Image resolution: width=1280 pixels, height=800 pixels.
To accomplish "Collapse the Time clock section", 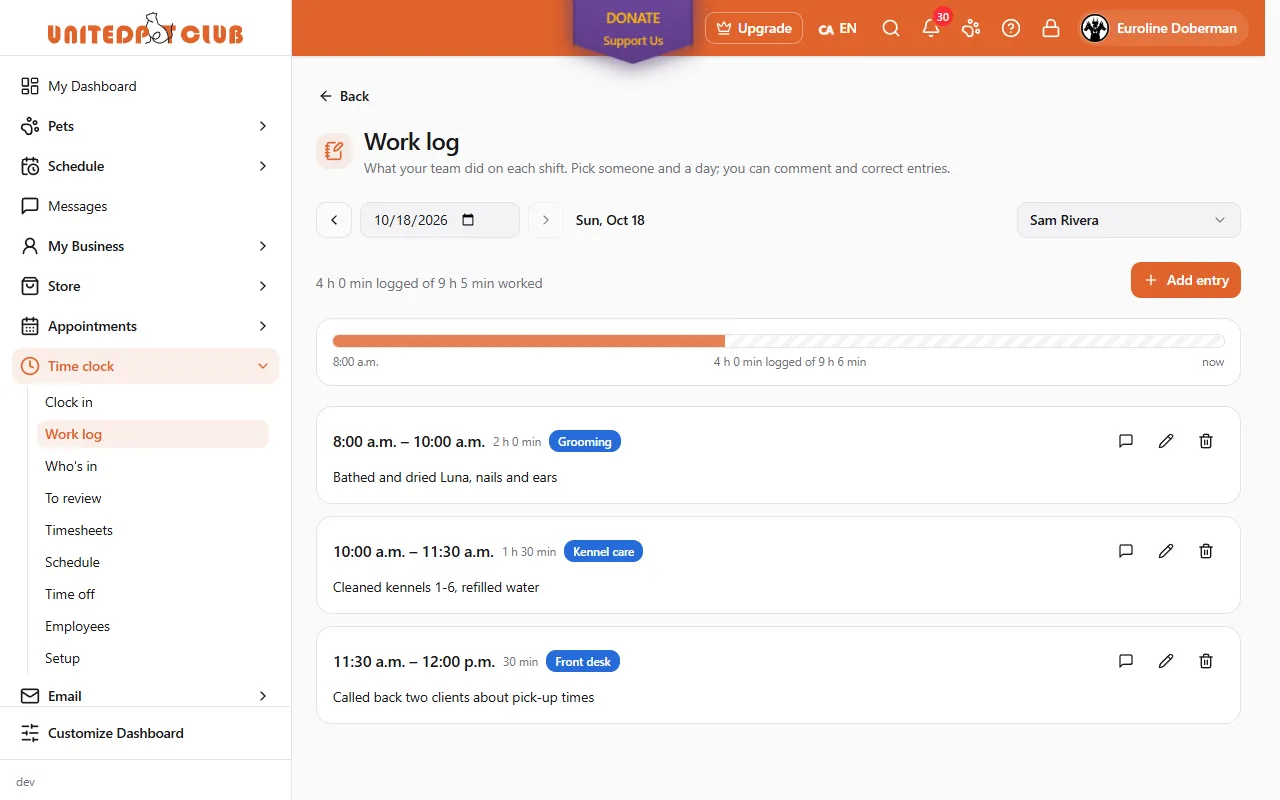I will [145, 366].
